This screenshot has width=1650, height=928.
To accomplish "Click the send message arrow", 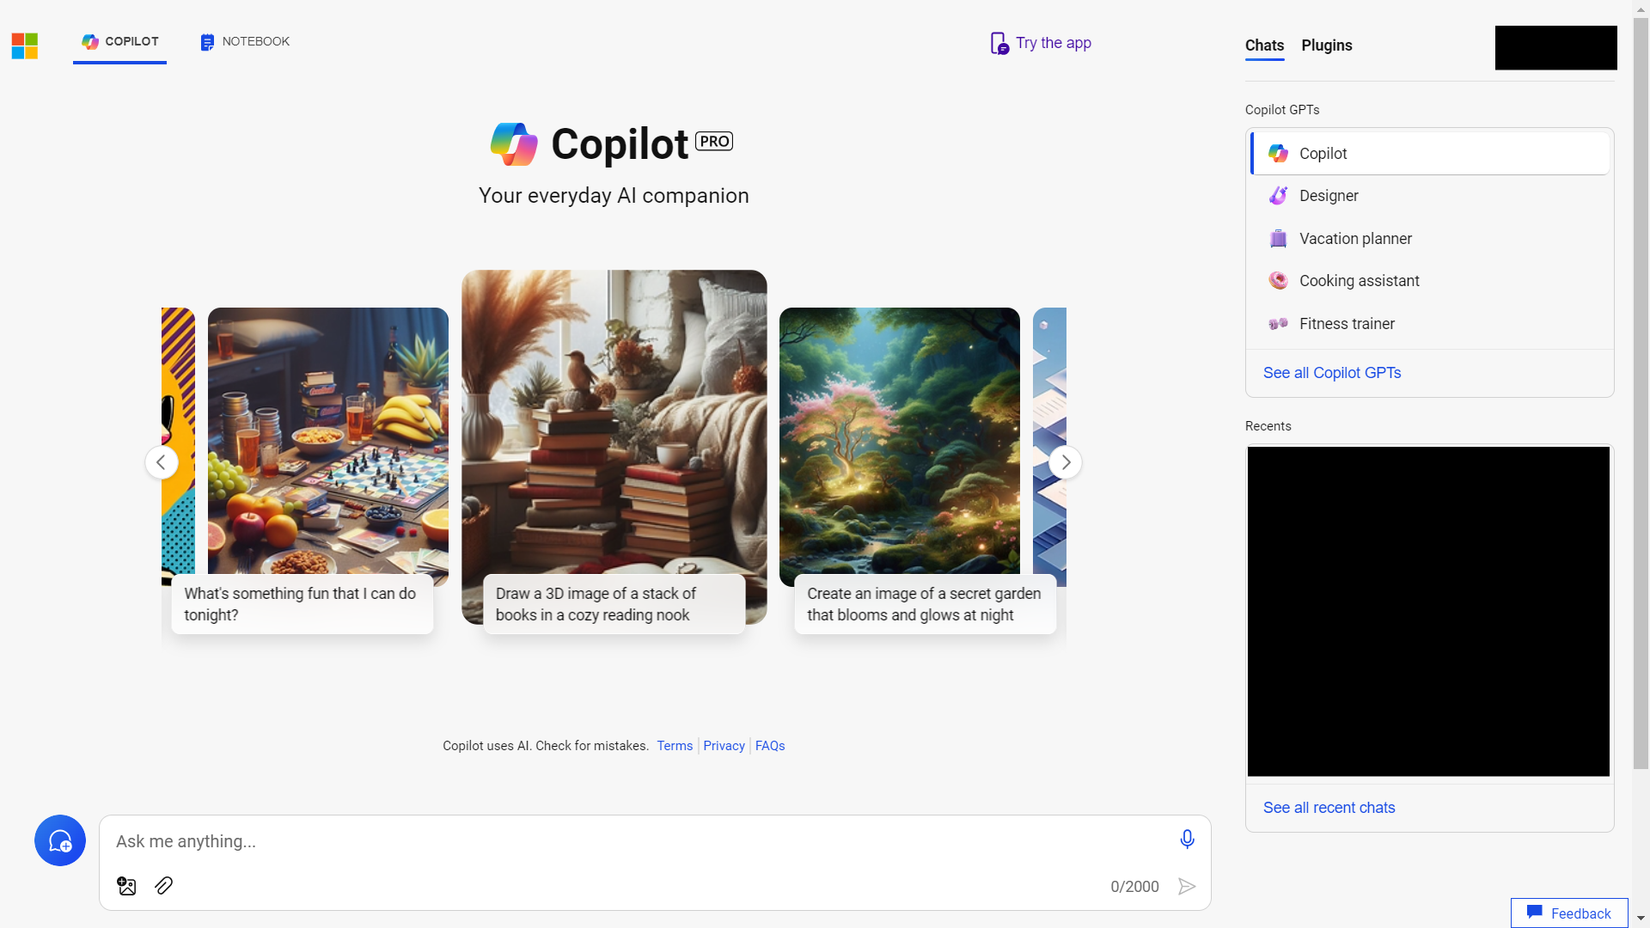I will click(1188, 886).
